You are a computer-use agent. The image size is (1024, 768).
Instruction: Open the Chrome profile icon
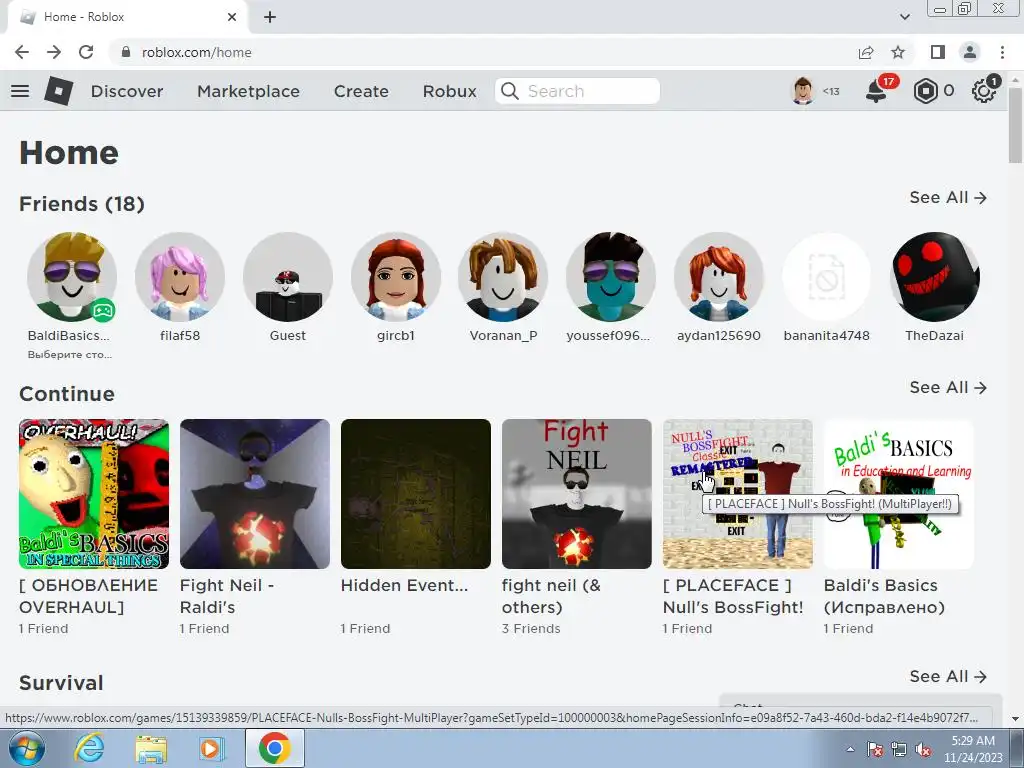click(x=970, y=52)
